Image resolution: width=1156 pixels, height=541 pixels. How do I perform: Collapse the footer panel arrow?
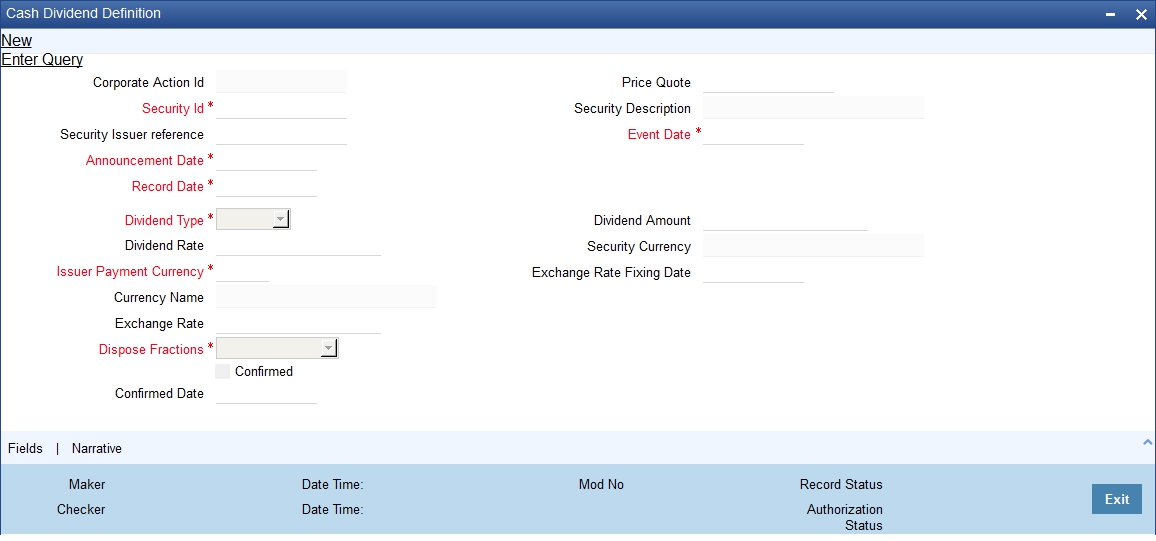[x=1147, y=442]
